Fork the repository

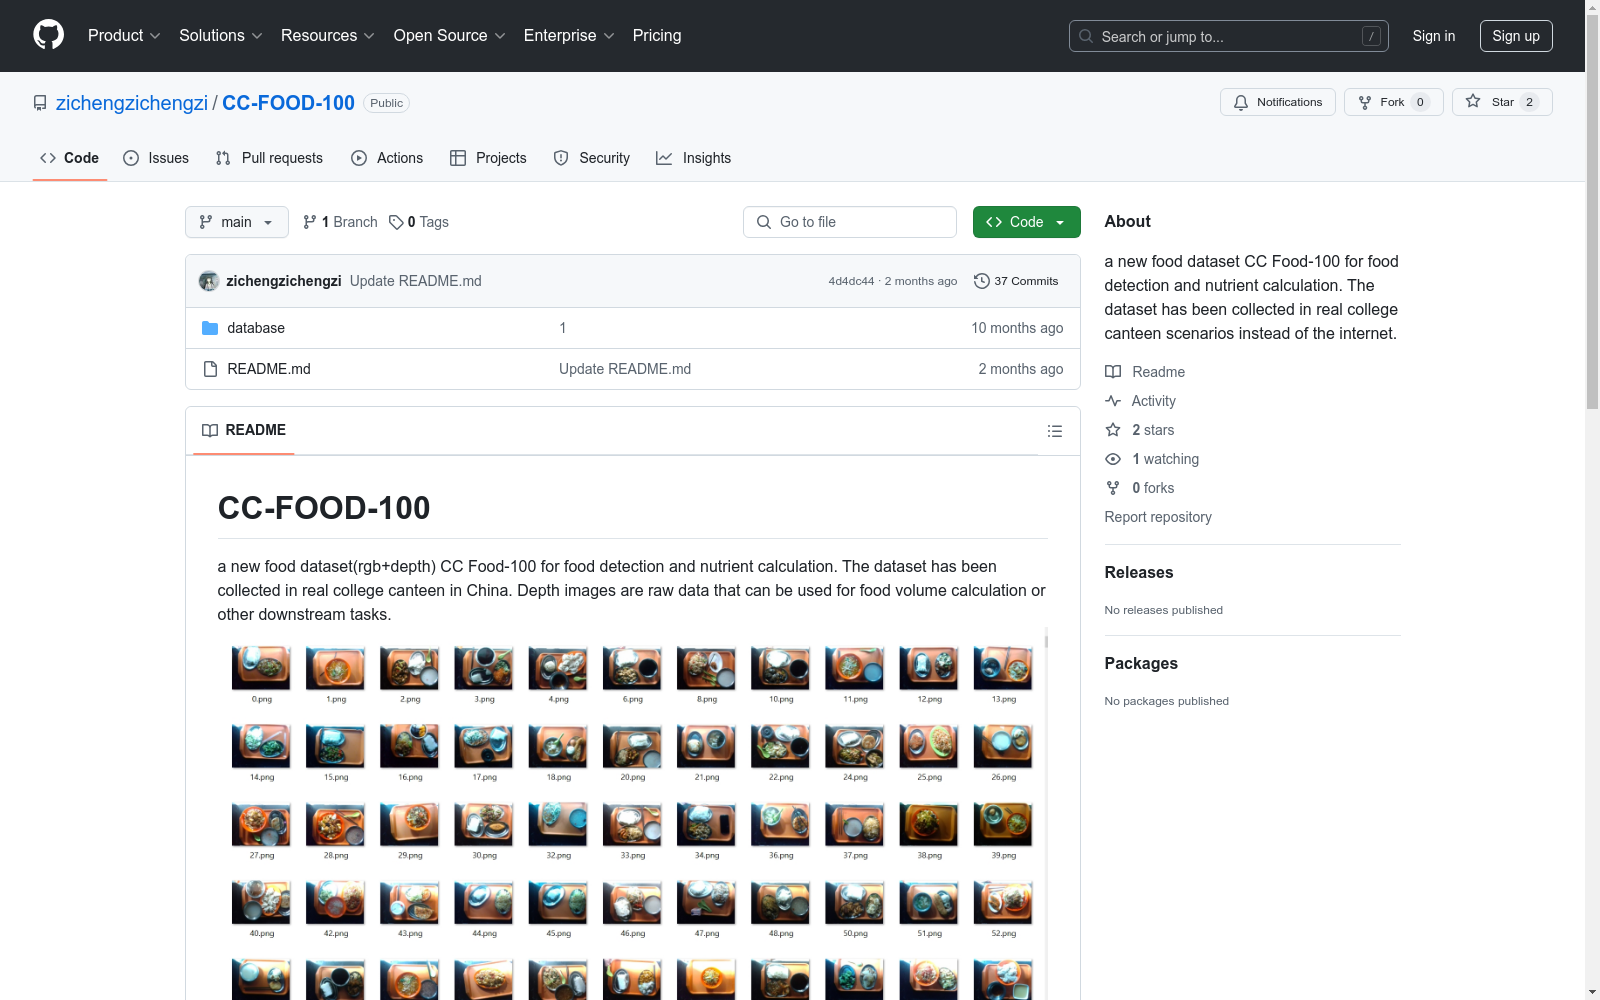coord(1393,102)
